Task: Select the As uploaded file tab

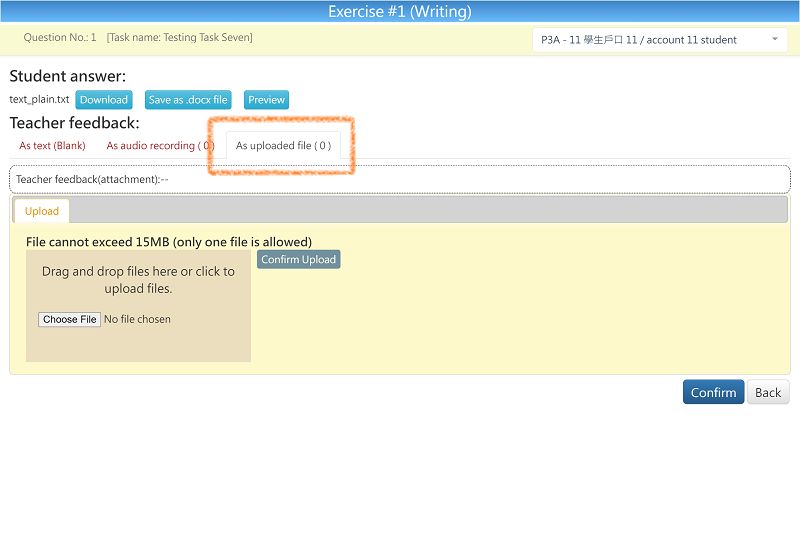Action: (x=283, y=146)
